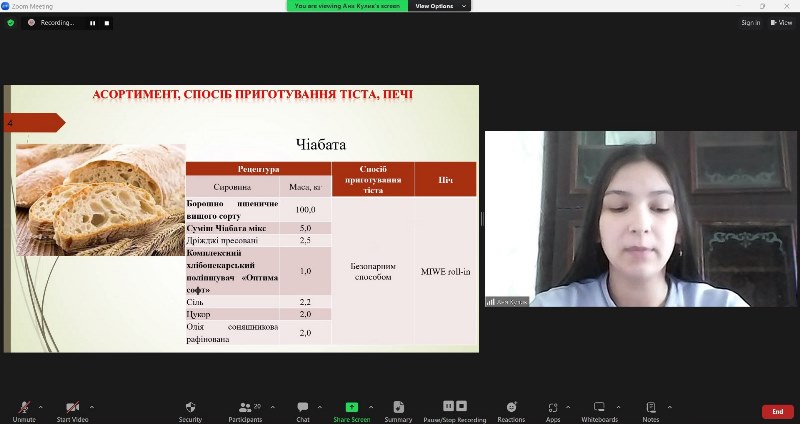Image resolution: width=800 pixels, height=424 pixels.
Task: Click the Рецептура table header
Action: [x=259, y=169]
